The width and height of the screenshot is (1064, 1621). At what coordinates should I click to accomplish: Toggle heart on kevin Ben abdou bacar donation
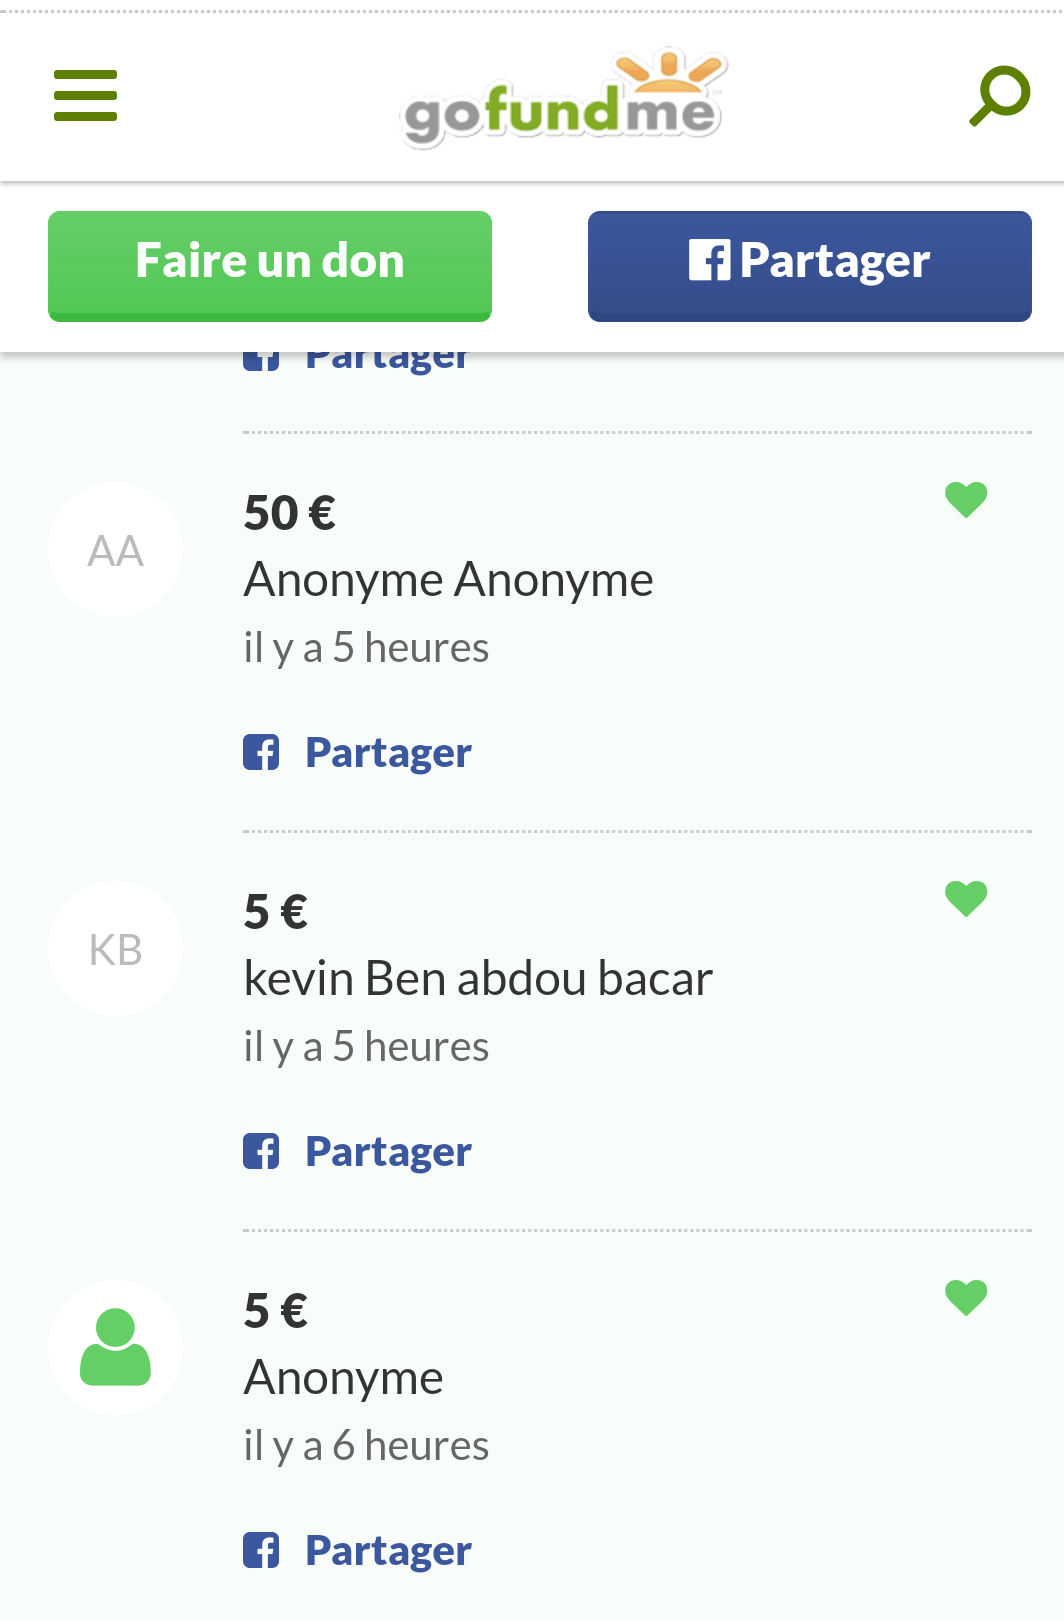[966, 898]
